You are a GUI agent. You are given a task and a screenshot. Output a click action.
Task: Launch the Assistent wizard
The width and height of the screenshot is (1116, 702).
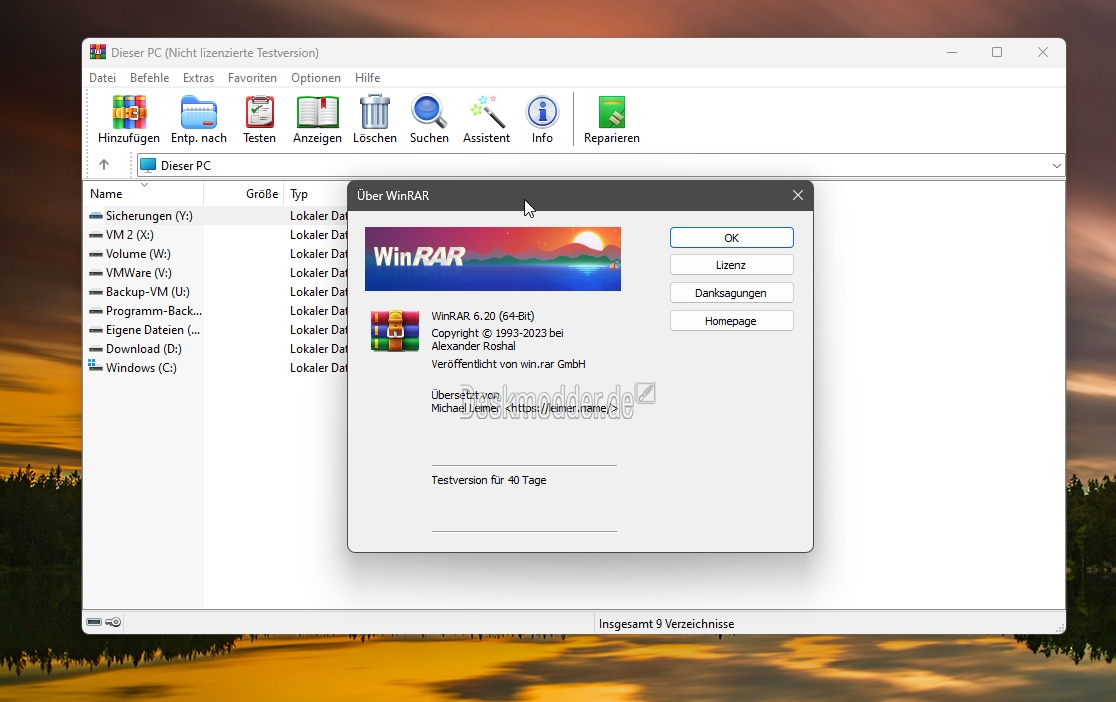click(487, 120)
